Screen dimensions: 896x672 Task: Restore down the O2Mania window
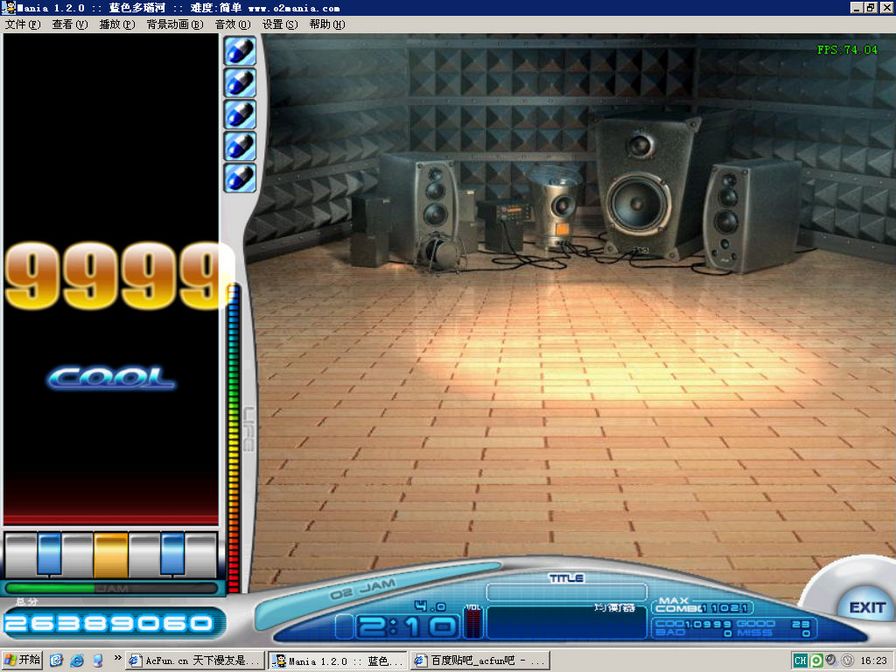pyautogui.click(x=870, y=8)
